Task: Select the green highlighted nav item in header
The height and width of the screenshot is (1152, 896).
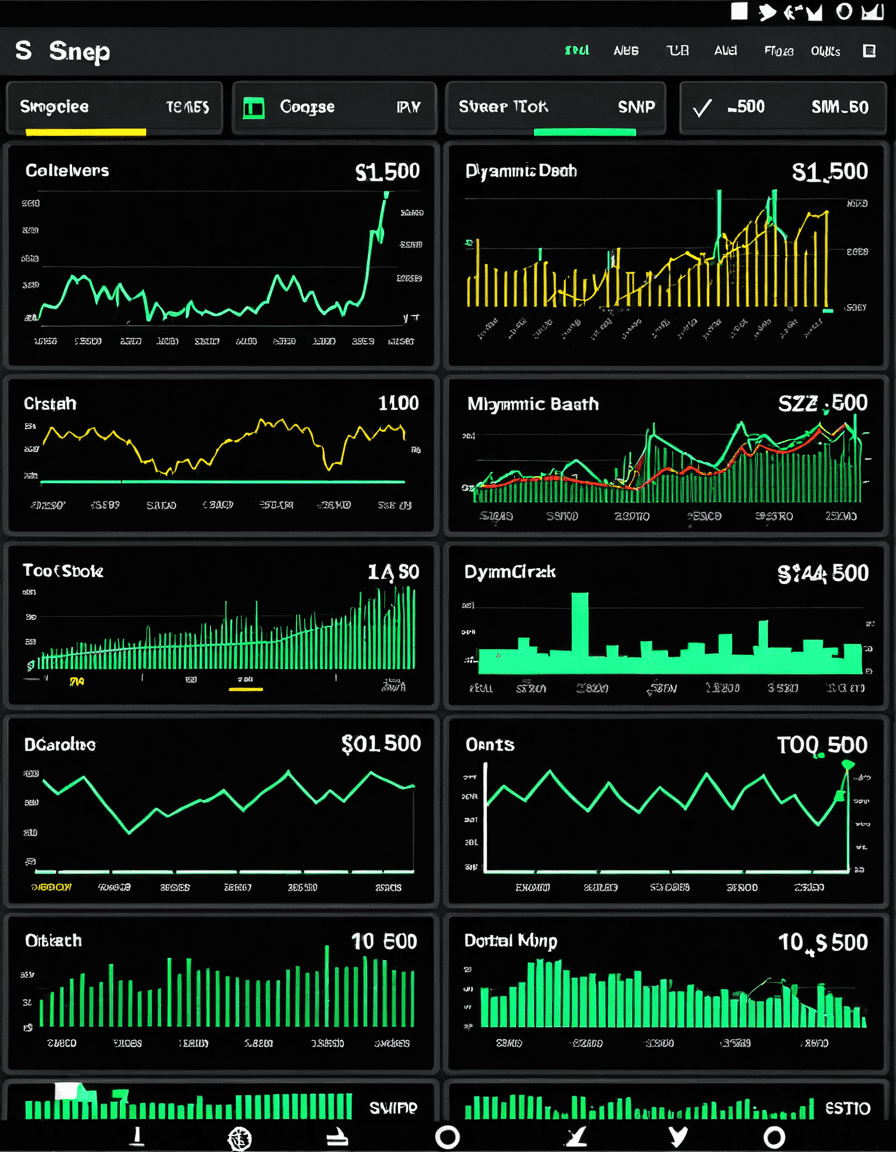Action: (x=577, y=51)
